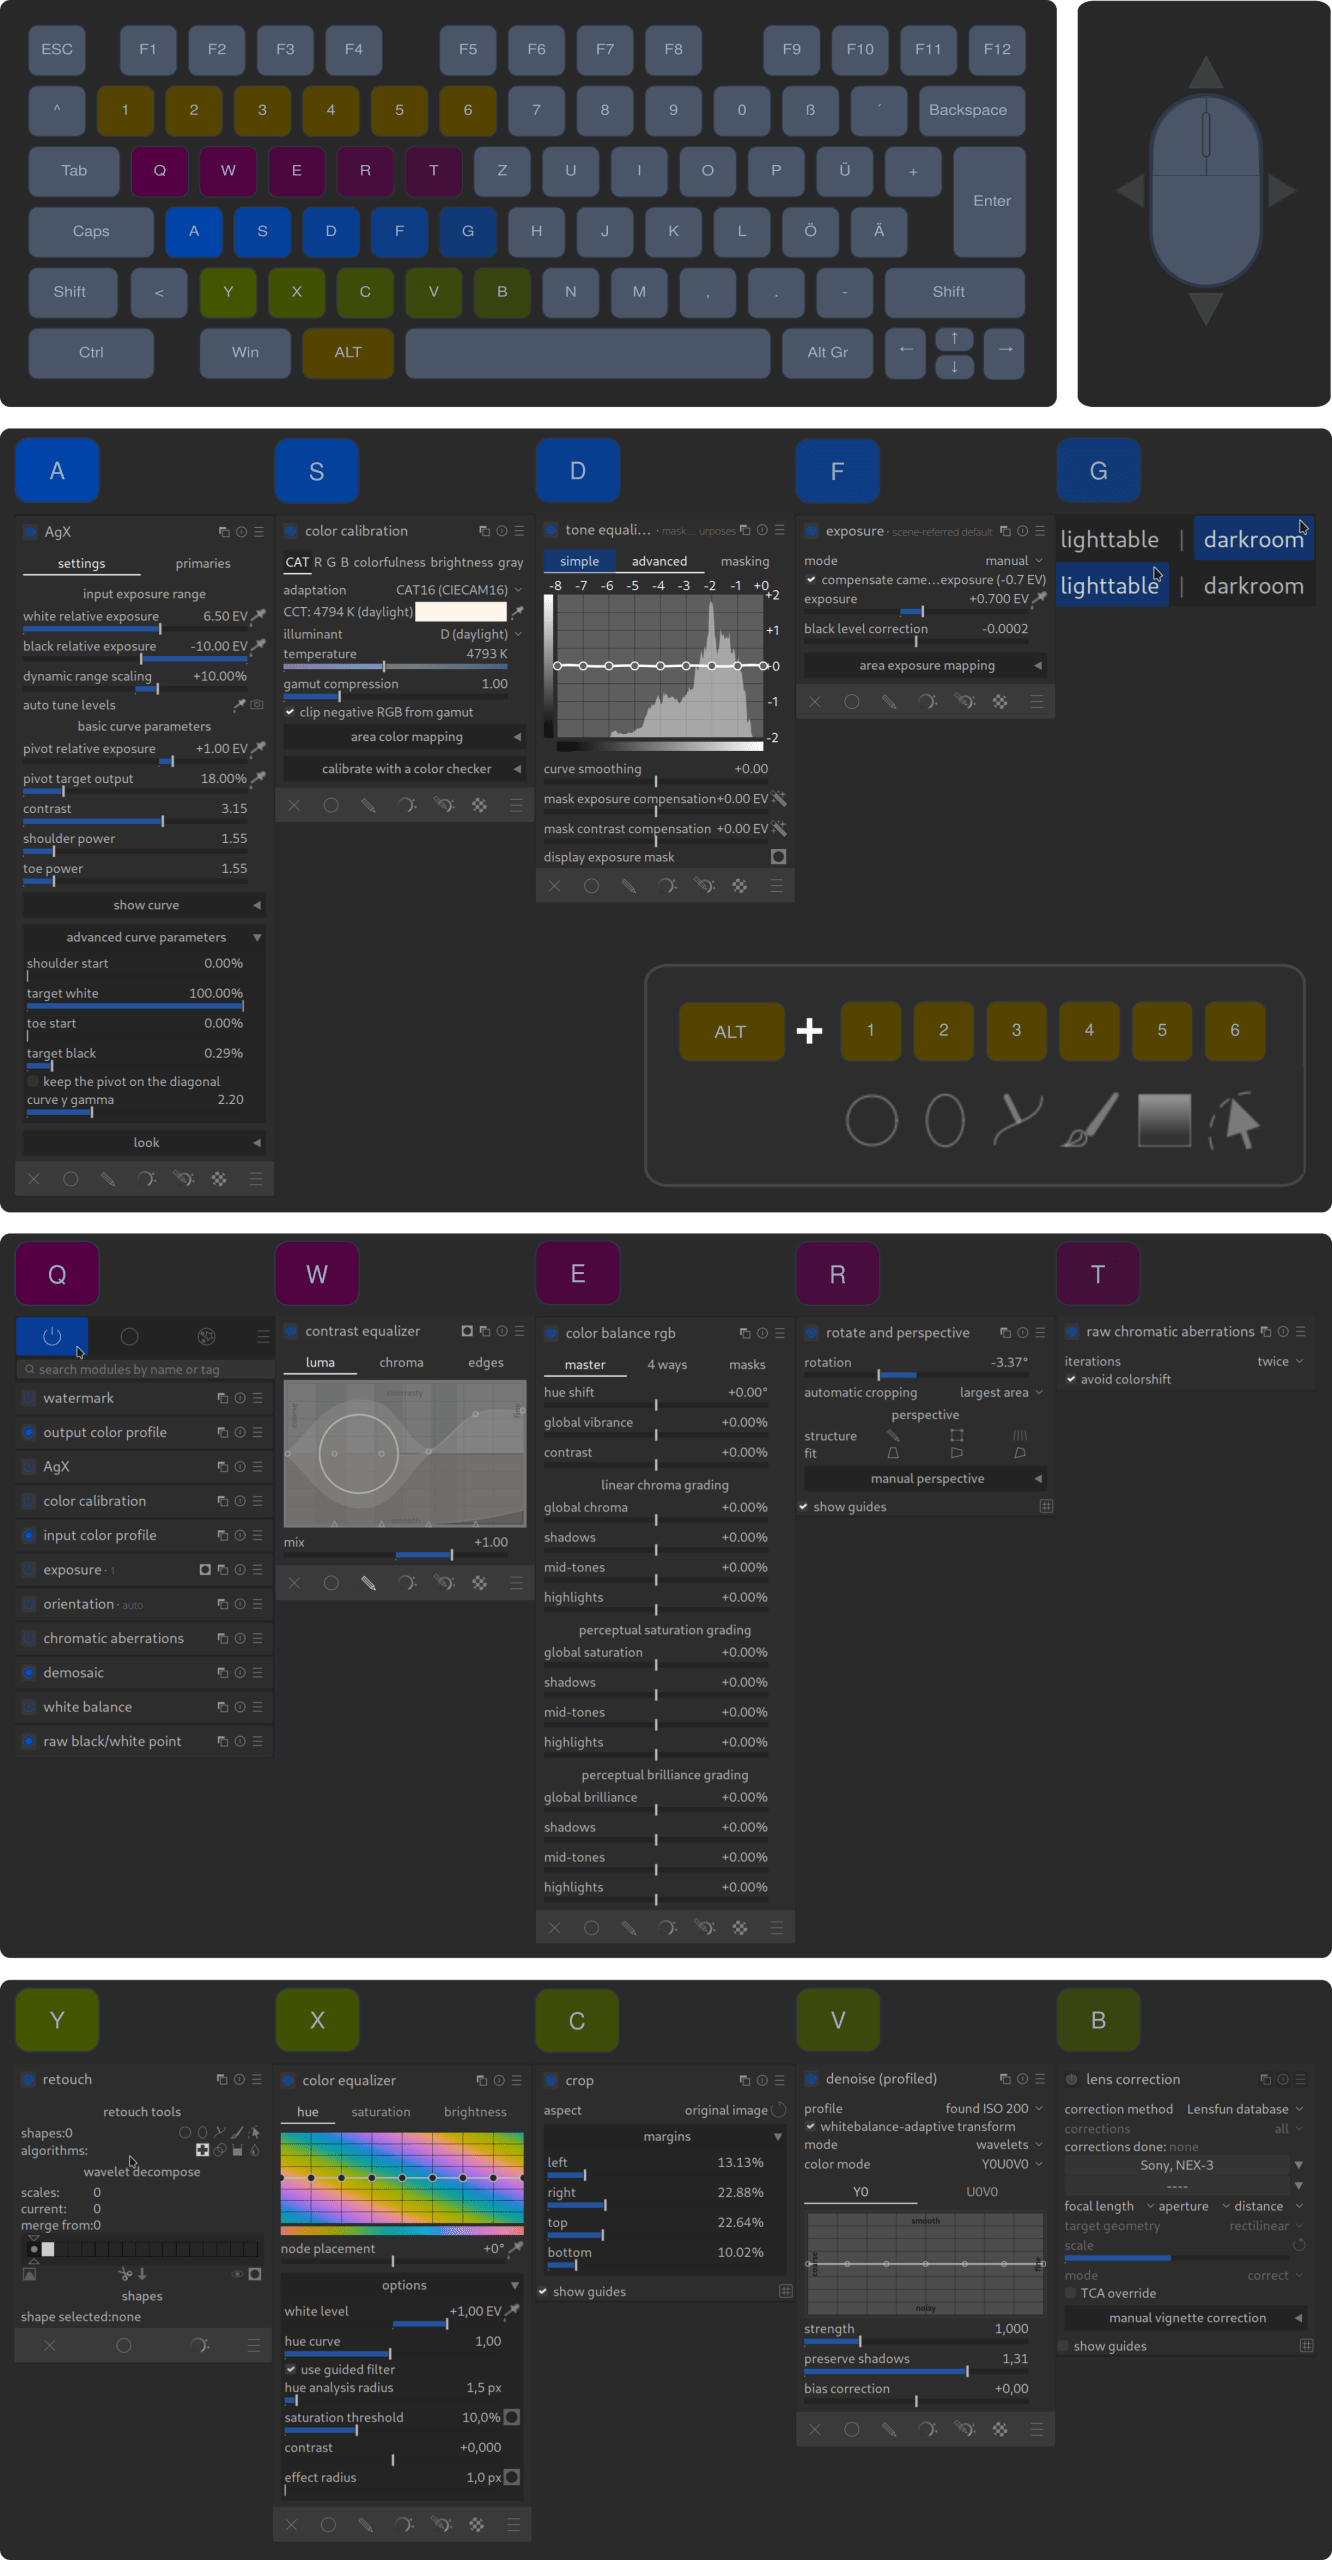1332x2560 pixels.
Task: Click the magic wand beside mask contrast compensation
Action: point(779,829)
